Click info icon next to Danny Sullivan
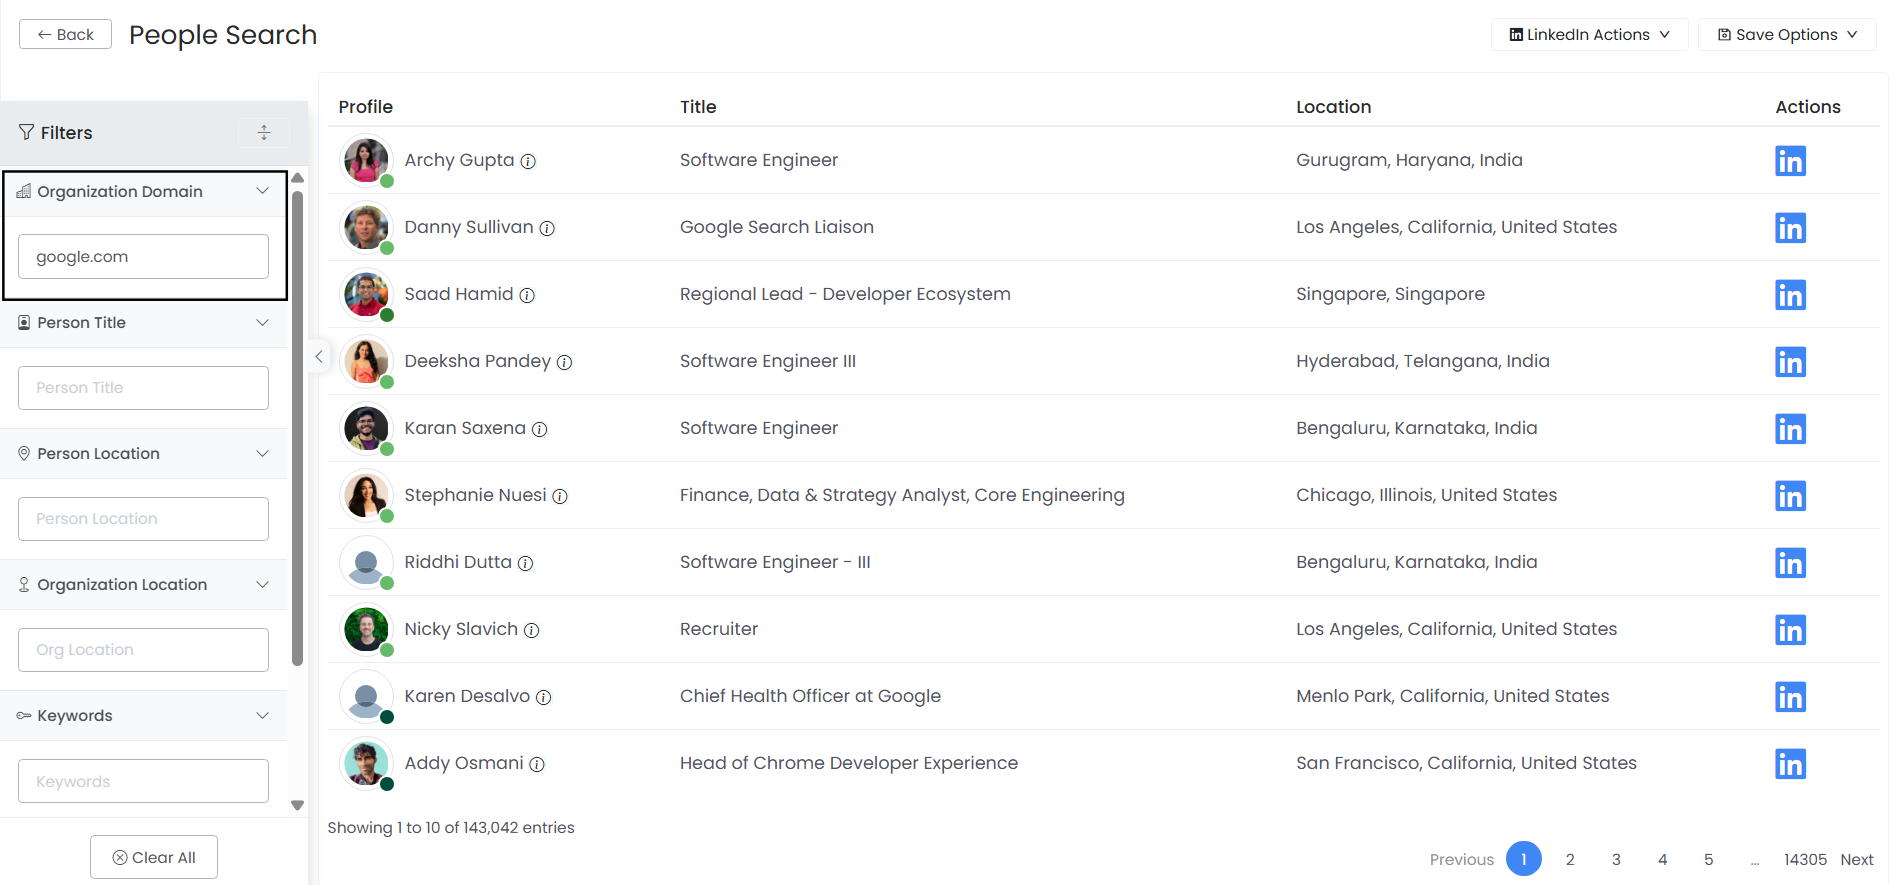The image size is (1892, 885). tap(547, 228)
